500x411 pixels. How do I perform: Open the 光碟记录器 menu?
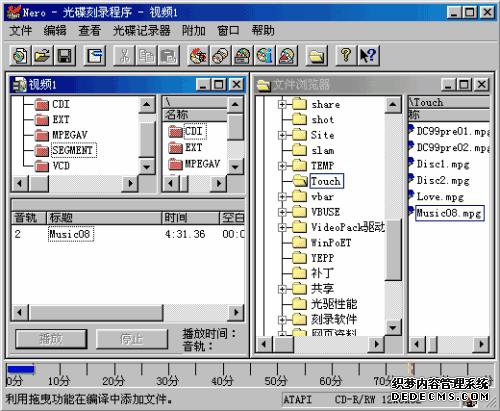point(141,31)
